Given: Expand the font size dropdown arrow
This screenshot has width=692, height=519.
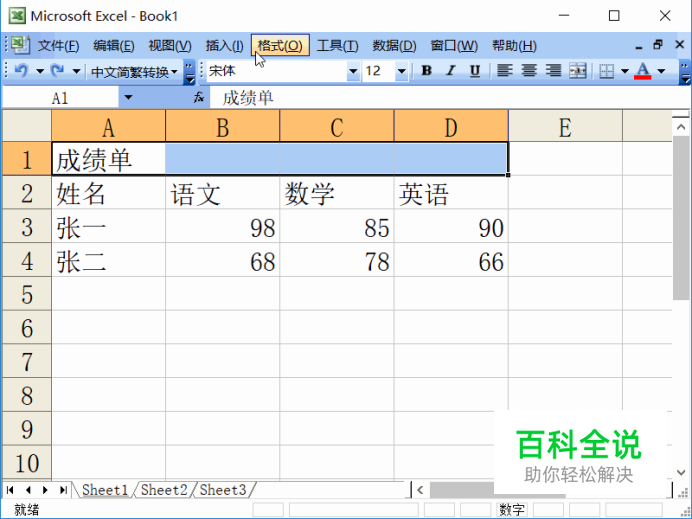Looking at the screenshot, I should pos(401,71).
